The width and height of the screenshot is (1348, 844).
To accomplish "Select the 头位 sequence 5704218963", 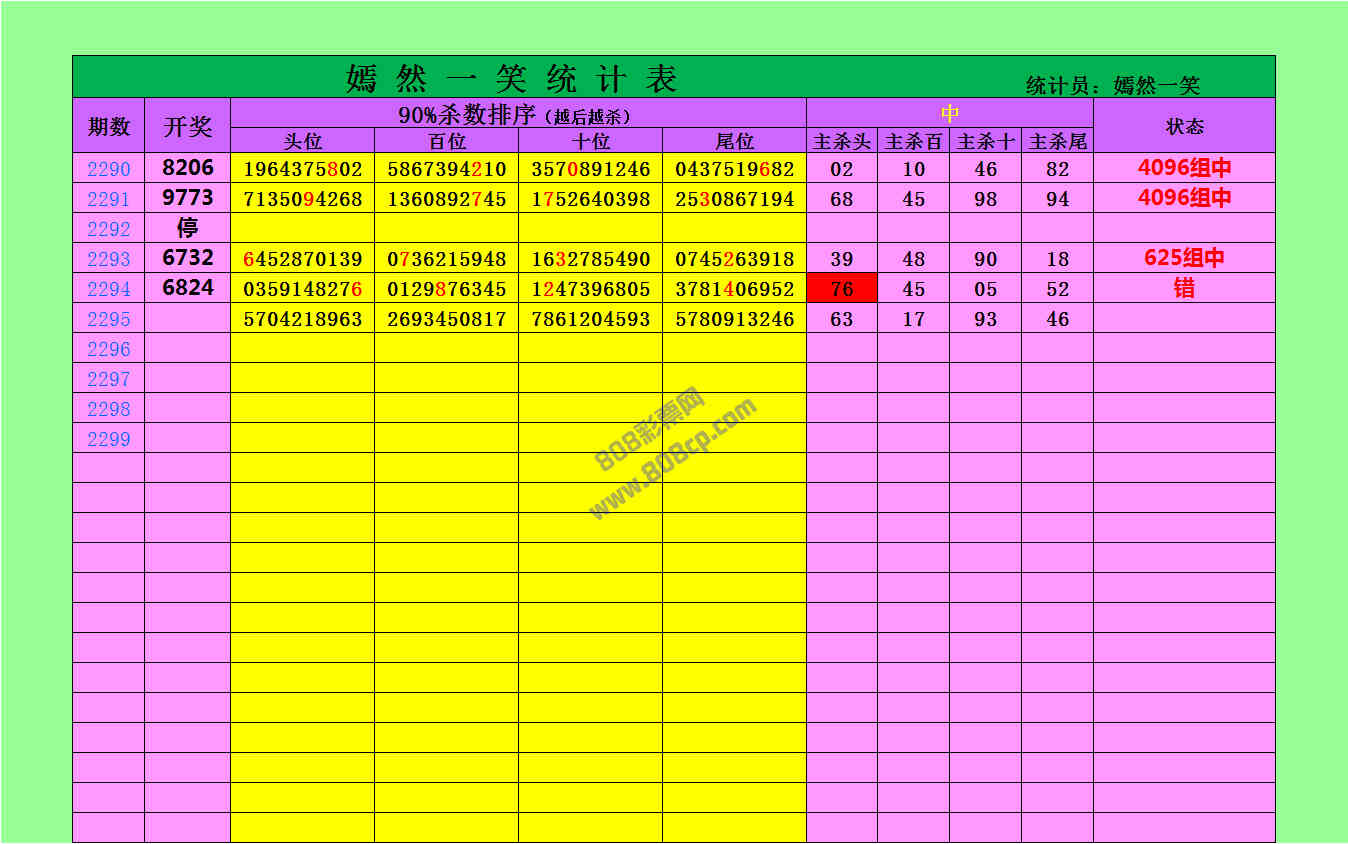I will 303,319.
